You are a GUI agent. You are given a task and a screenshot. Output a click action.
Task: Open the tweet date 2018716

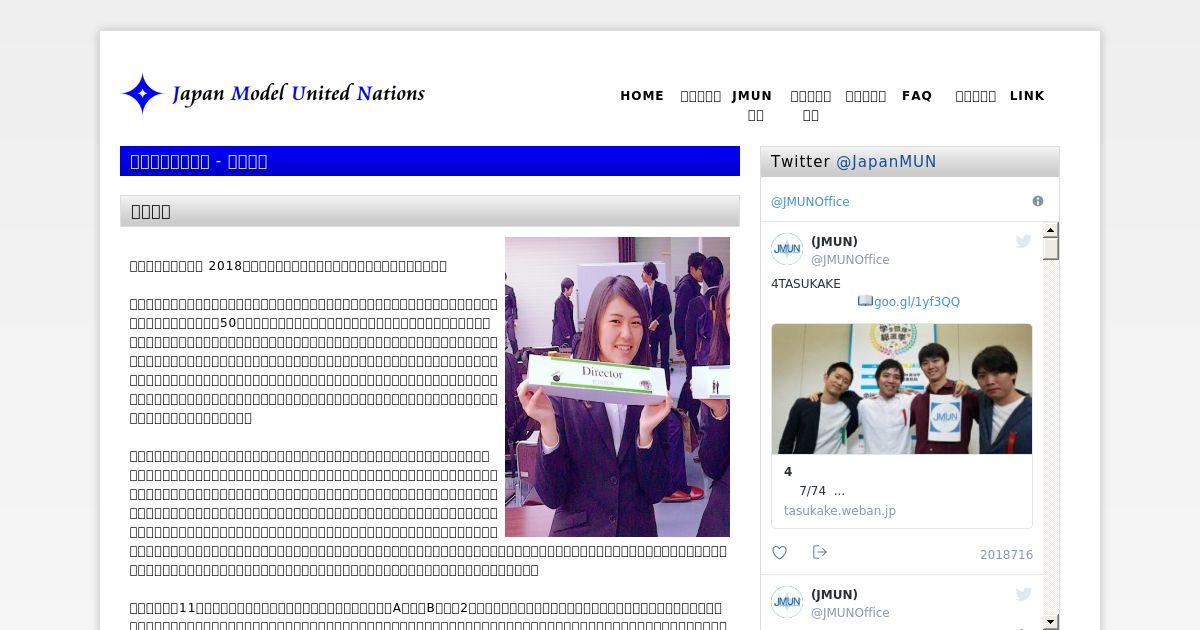pyautogui.click(x=1006, y=555)
